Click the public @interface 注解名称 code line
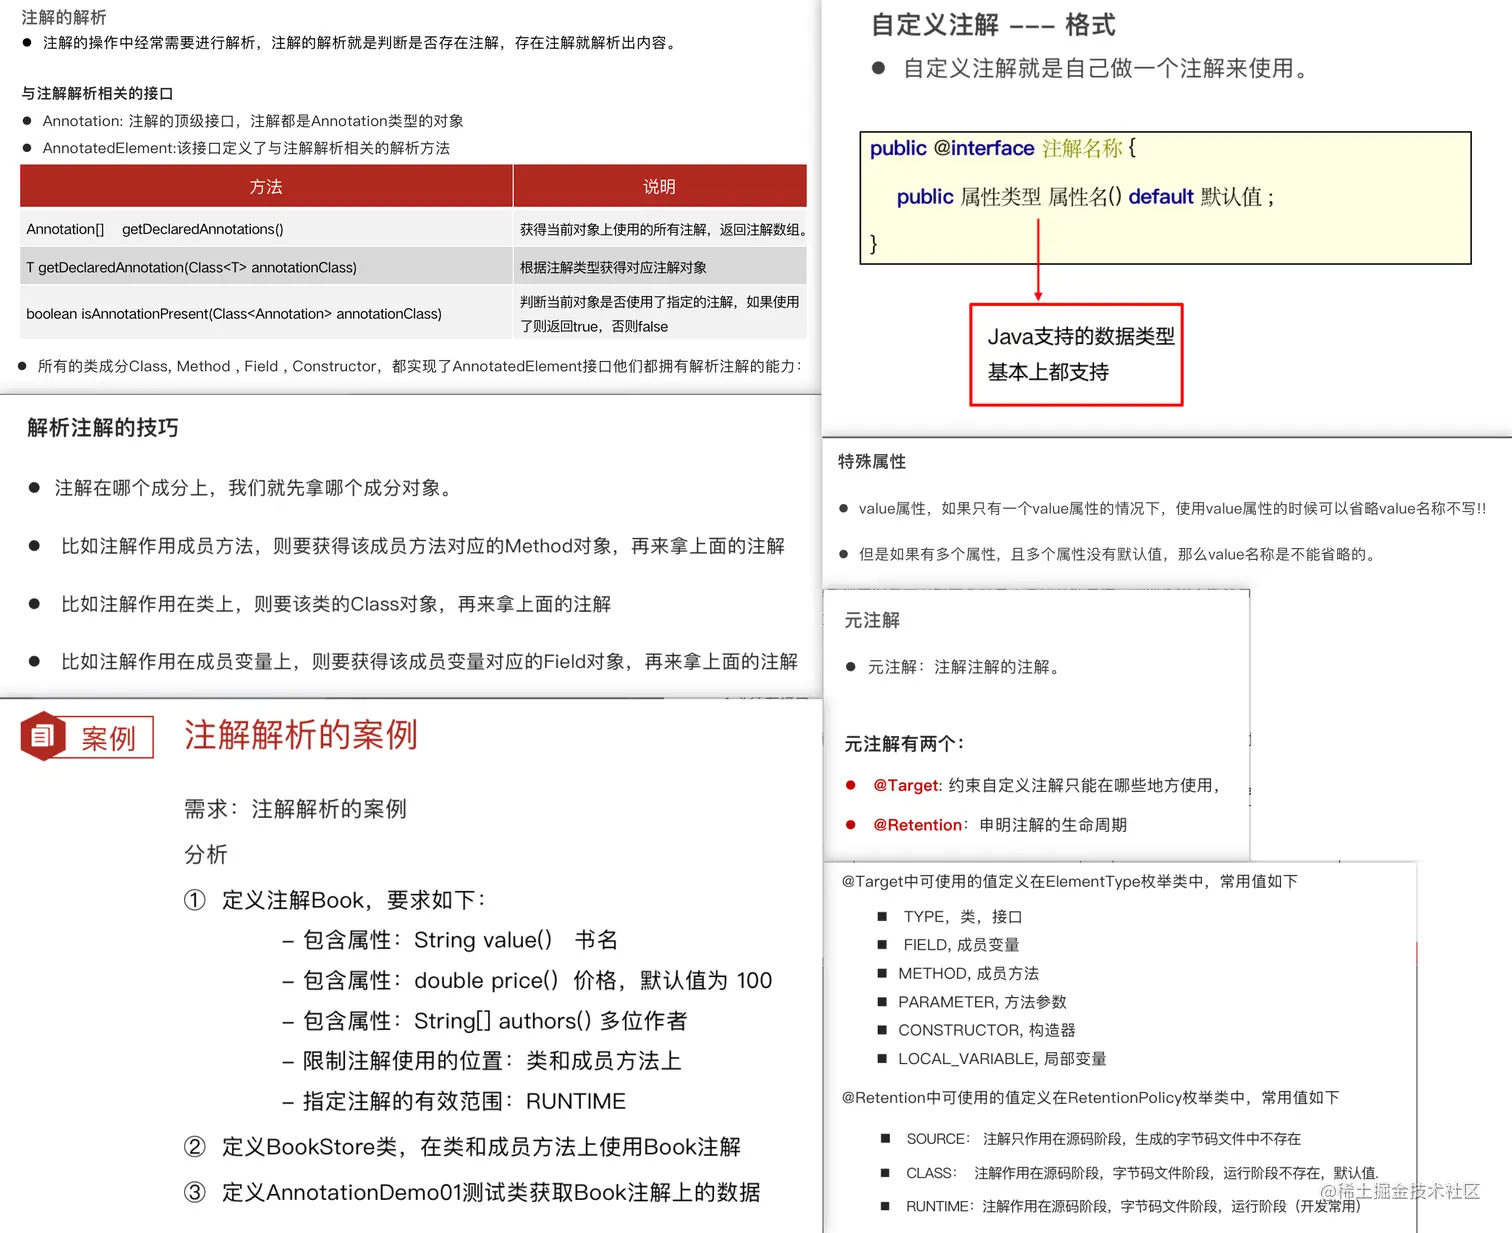This screenshot has width=1512, height=1233. (x=1003, y=148)
